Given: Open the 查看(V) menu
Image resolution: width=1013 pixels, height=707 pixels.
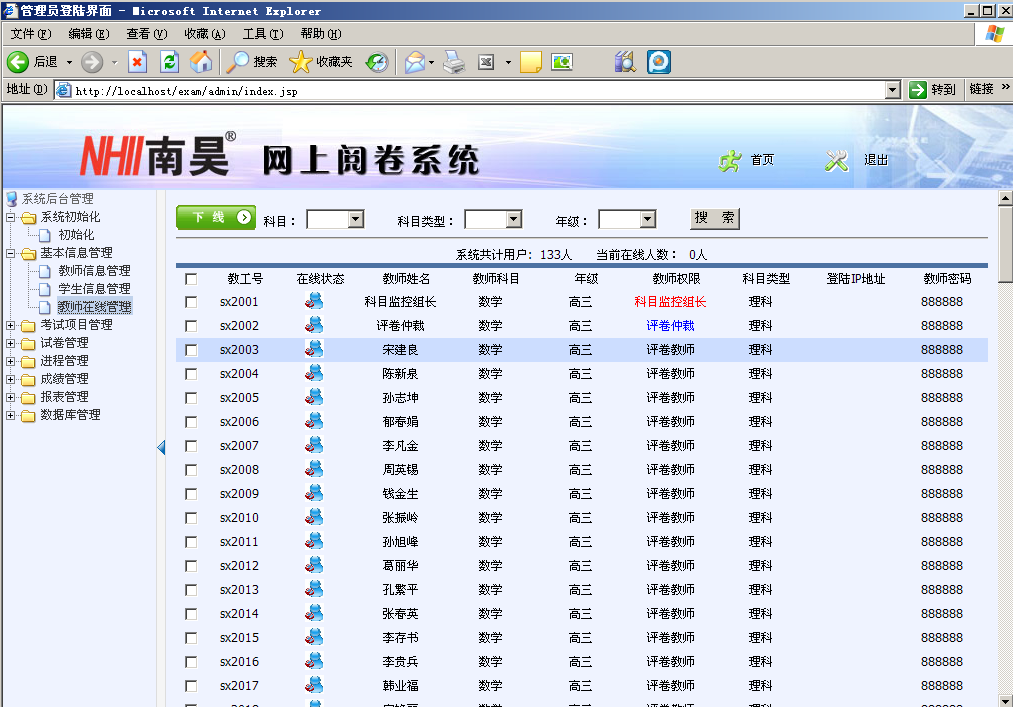Looking at the screenshot, I should pyautogui.click(x=147, y=34).
